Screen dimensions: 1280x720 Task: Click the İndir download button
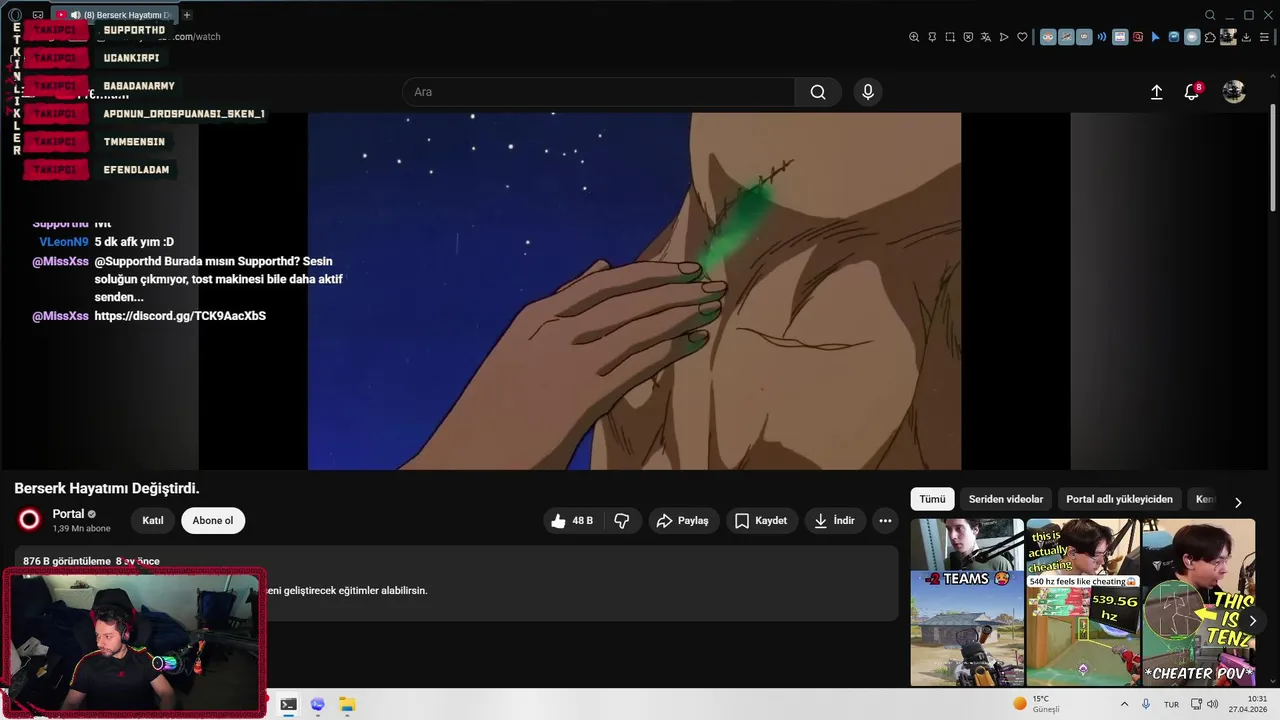coord(834,521)
